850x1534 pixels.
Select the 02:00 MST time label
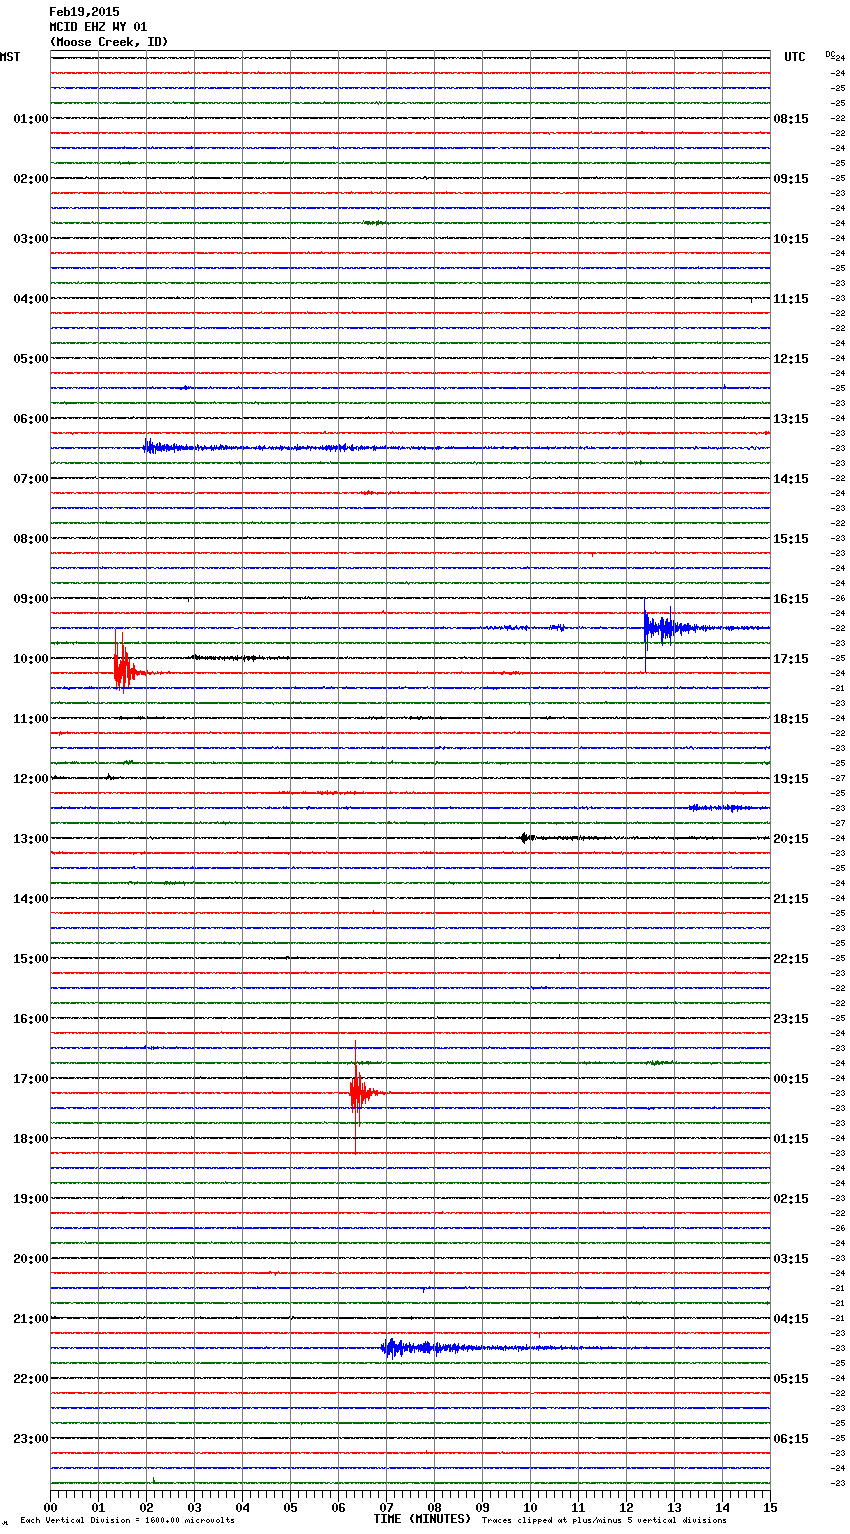pyautogui.click(x=30, y=179)
